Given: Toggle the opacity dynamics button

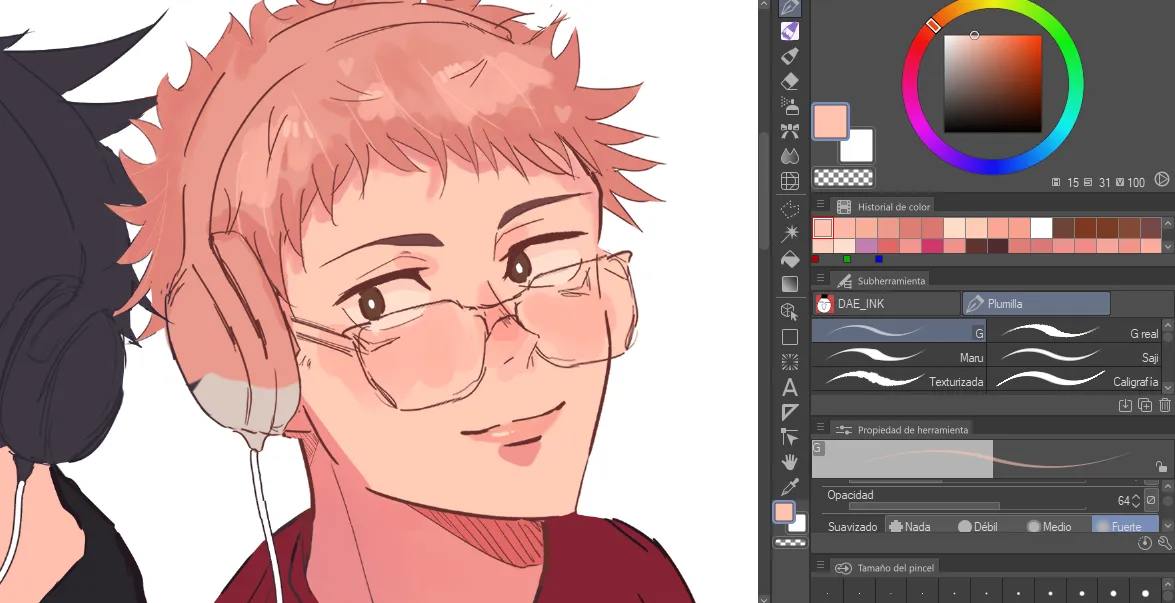Looking at the screenshot, I should click(1151, 500).
